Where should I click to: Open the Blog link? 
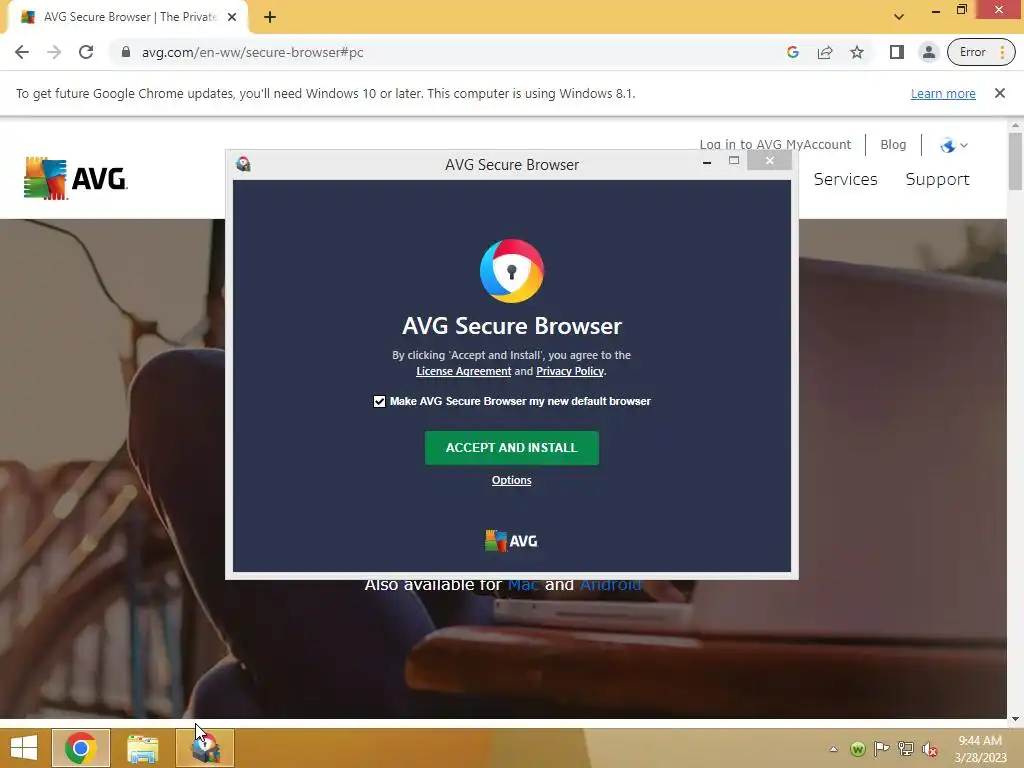[893, 144]
